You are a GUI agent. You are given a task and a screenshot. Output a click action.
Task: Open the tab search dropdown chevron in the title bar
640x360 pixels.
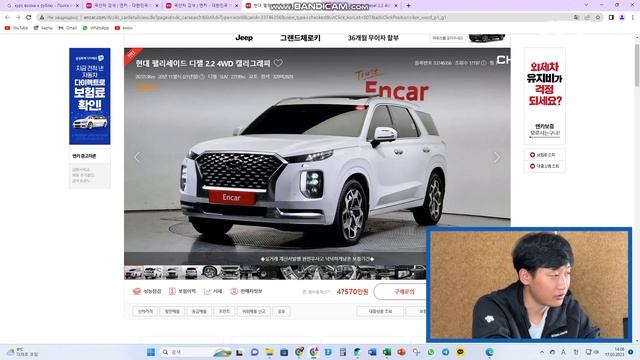tap(587, 5)
